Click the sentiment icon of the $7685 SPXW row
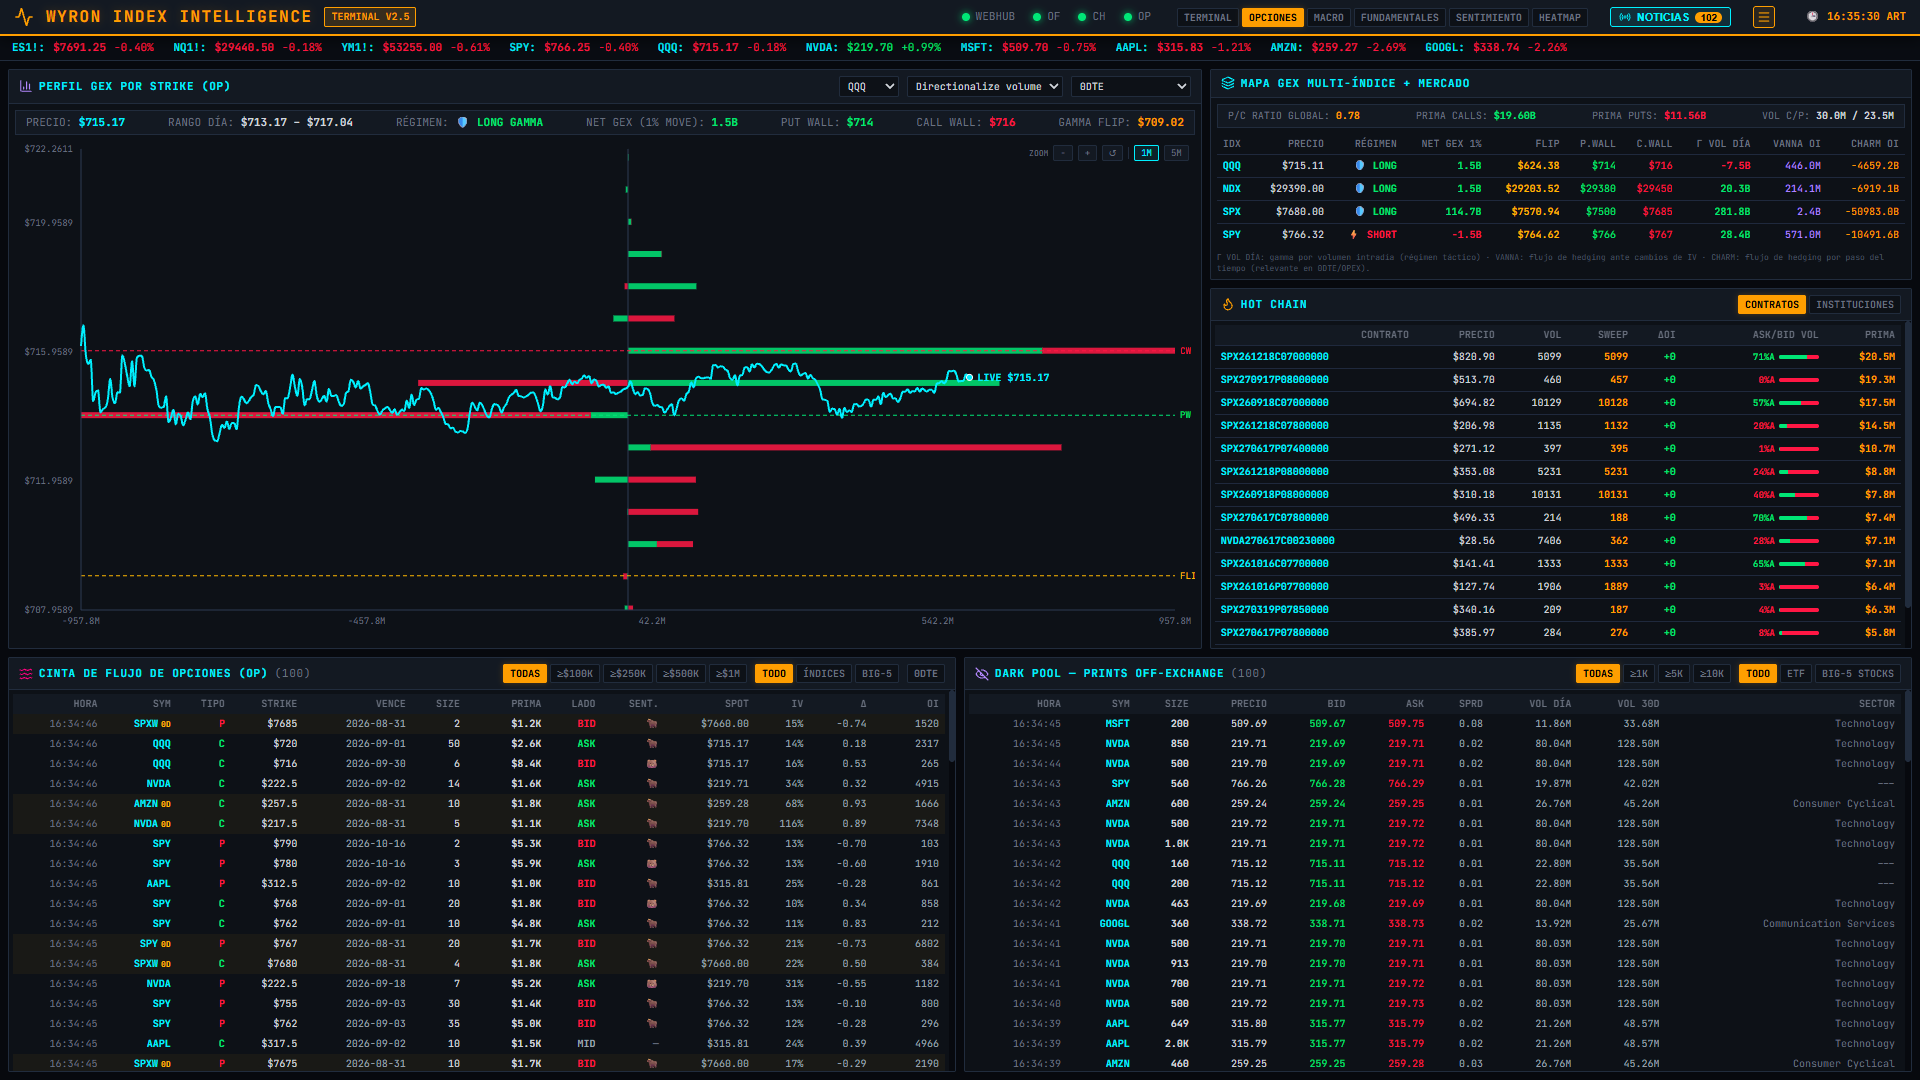Viewport: 1920px width, 1080px height. tap(652, 724)
